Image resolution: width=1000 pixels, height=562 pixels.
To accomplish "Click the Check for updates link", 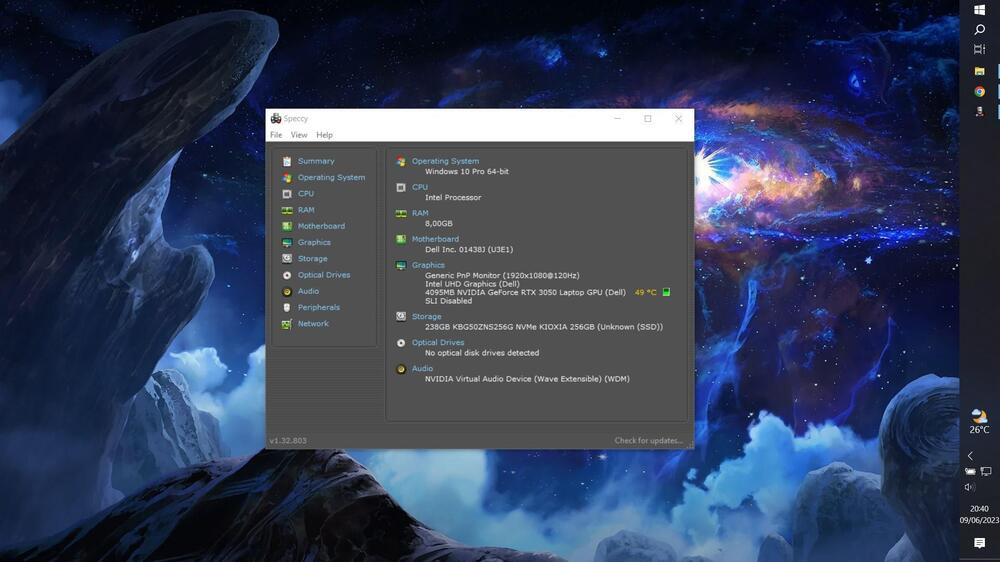I will pyautogui.click(x=648, y=441).
